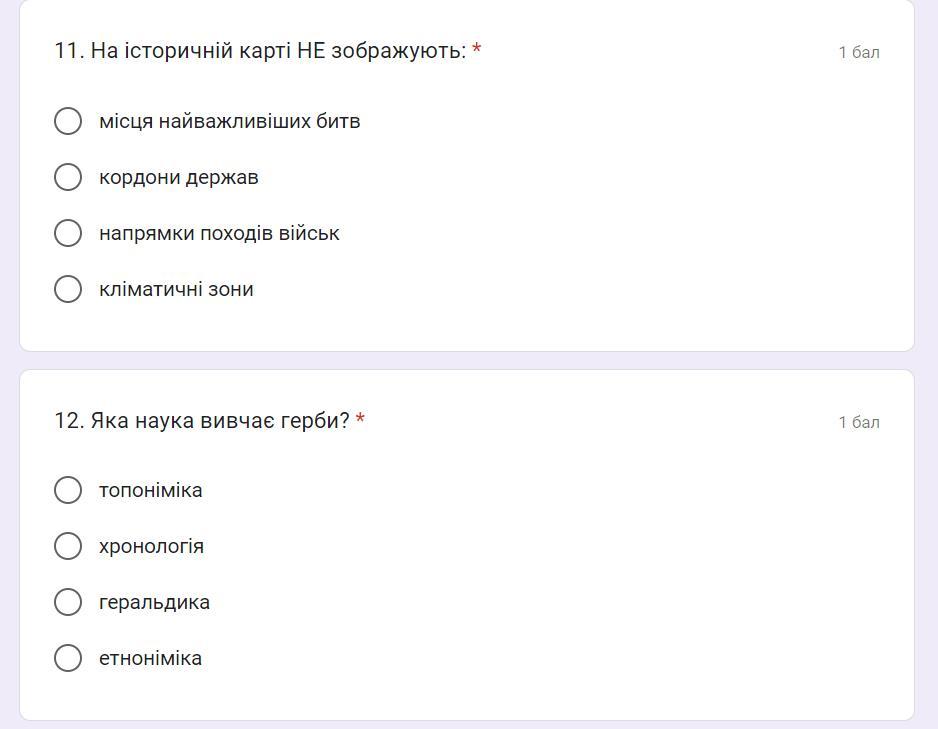Mark the "кліматичні зони" radio circle
Screen dimensions: 938x729
tap(68, 289)
